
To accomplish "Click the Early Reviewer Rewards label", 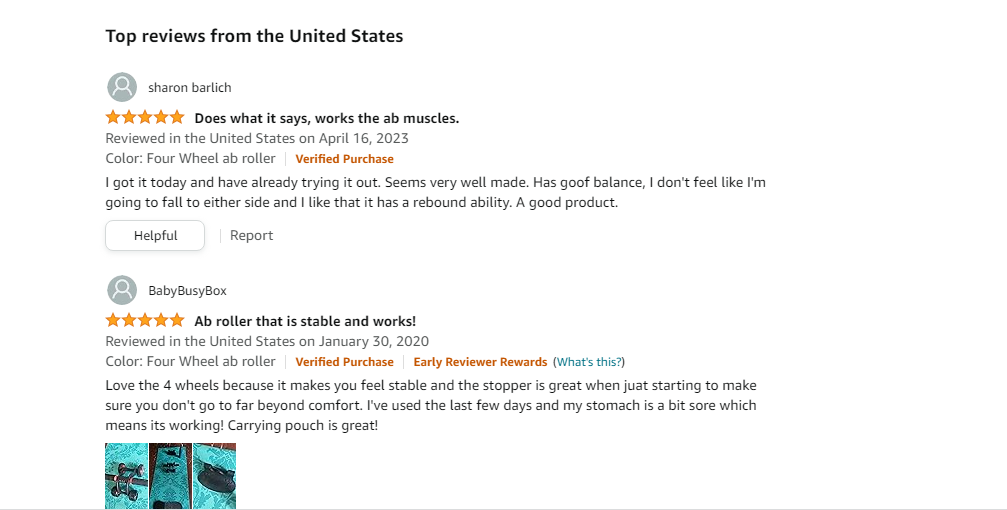I will 480,362.
